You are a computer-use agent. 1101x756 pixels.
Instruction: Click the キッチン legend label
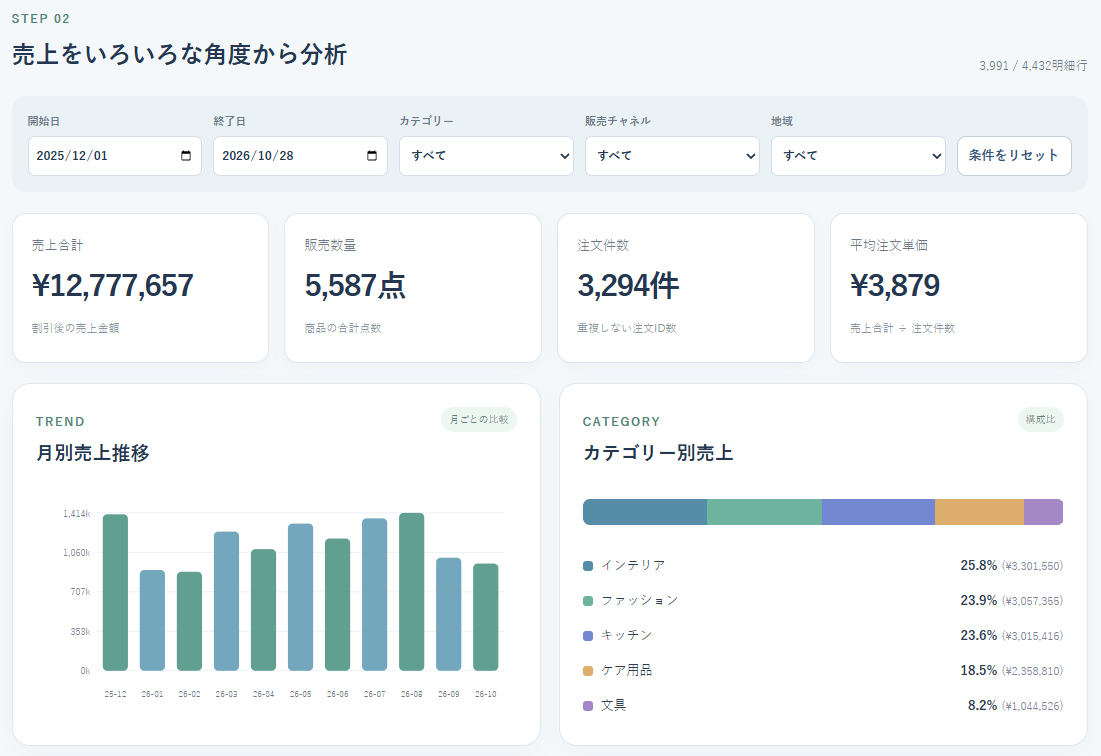click(627, 635)
